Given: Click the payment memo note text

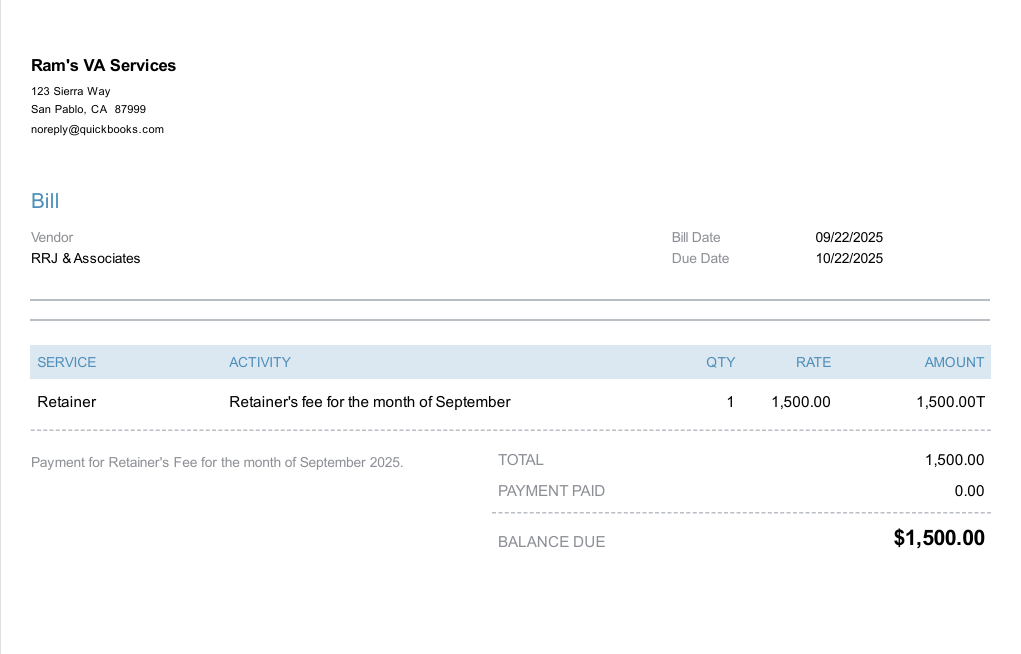Looking at the screenshot, I should pyautogui.click(x=217, y=462).
